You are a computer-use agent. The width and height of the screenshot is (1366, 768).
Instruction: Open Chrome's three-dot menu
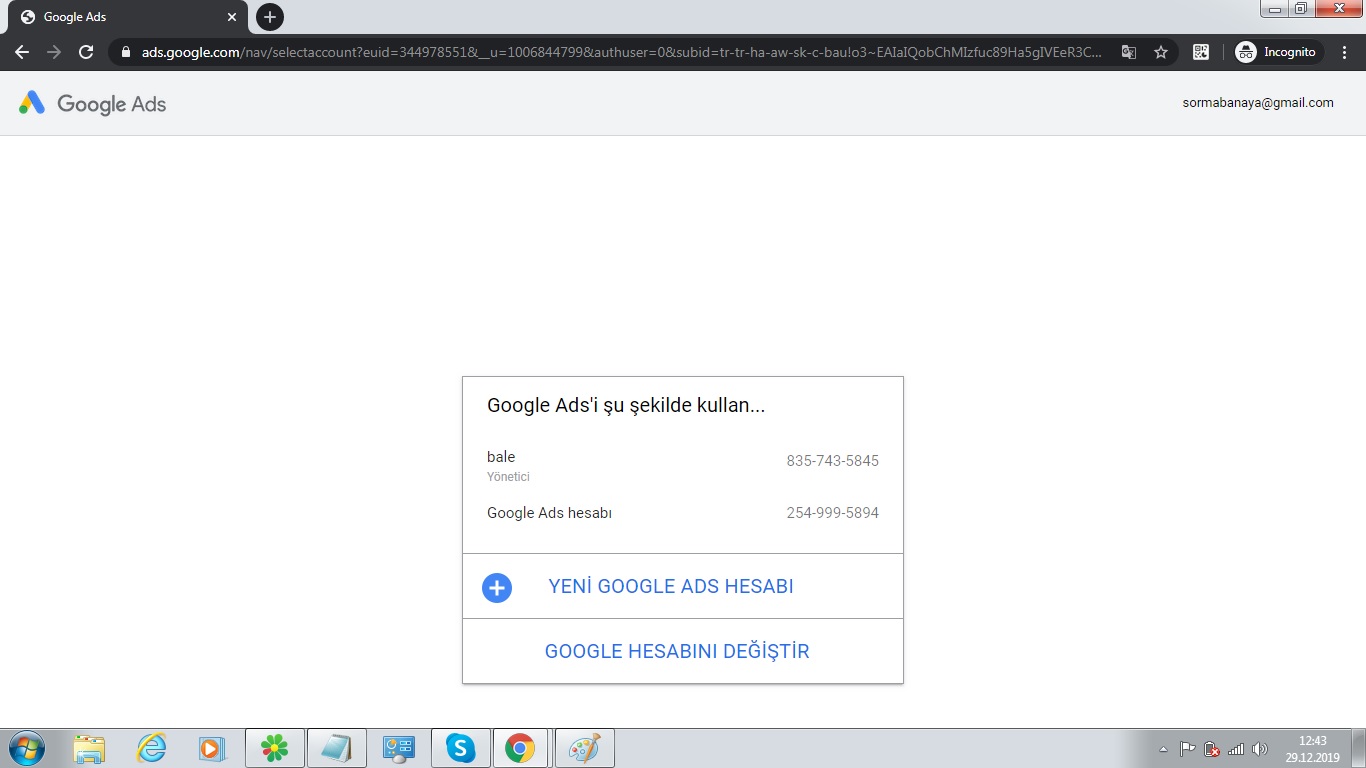(1345, 52)
